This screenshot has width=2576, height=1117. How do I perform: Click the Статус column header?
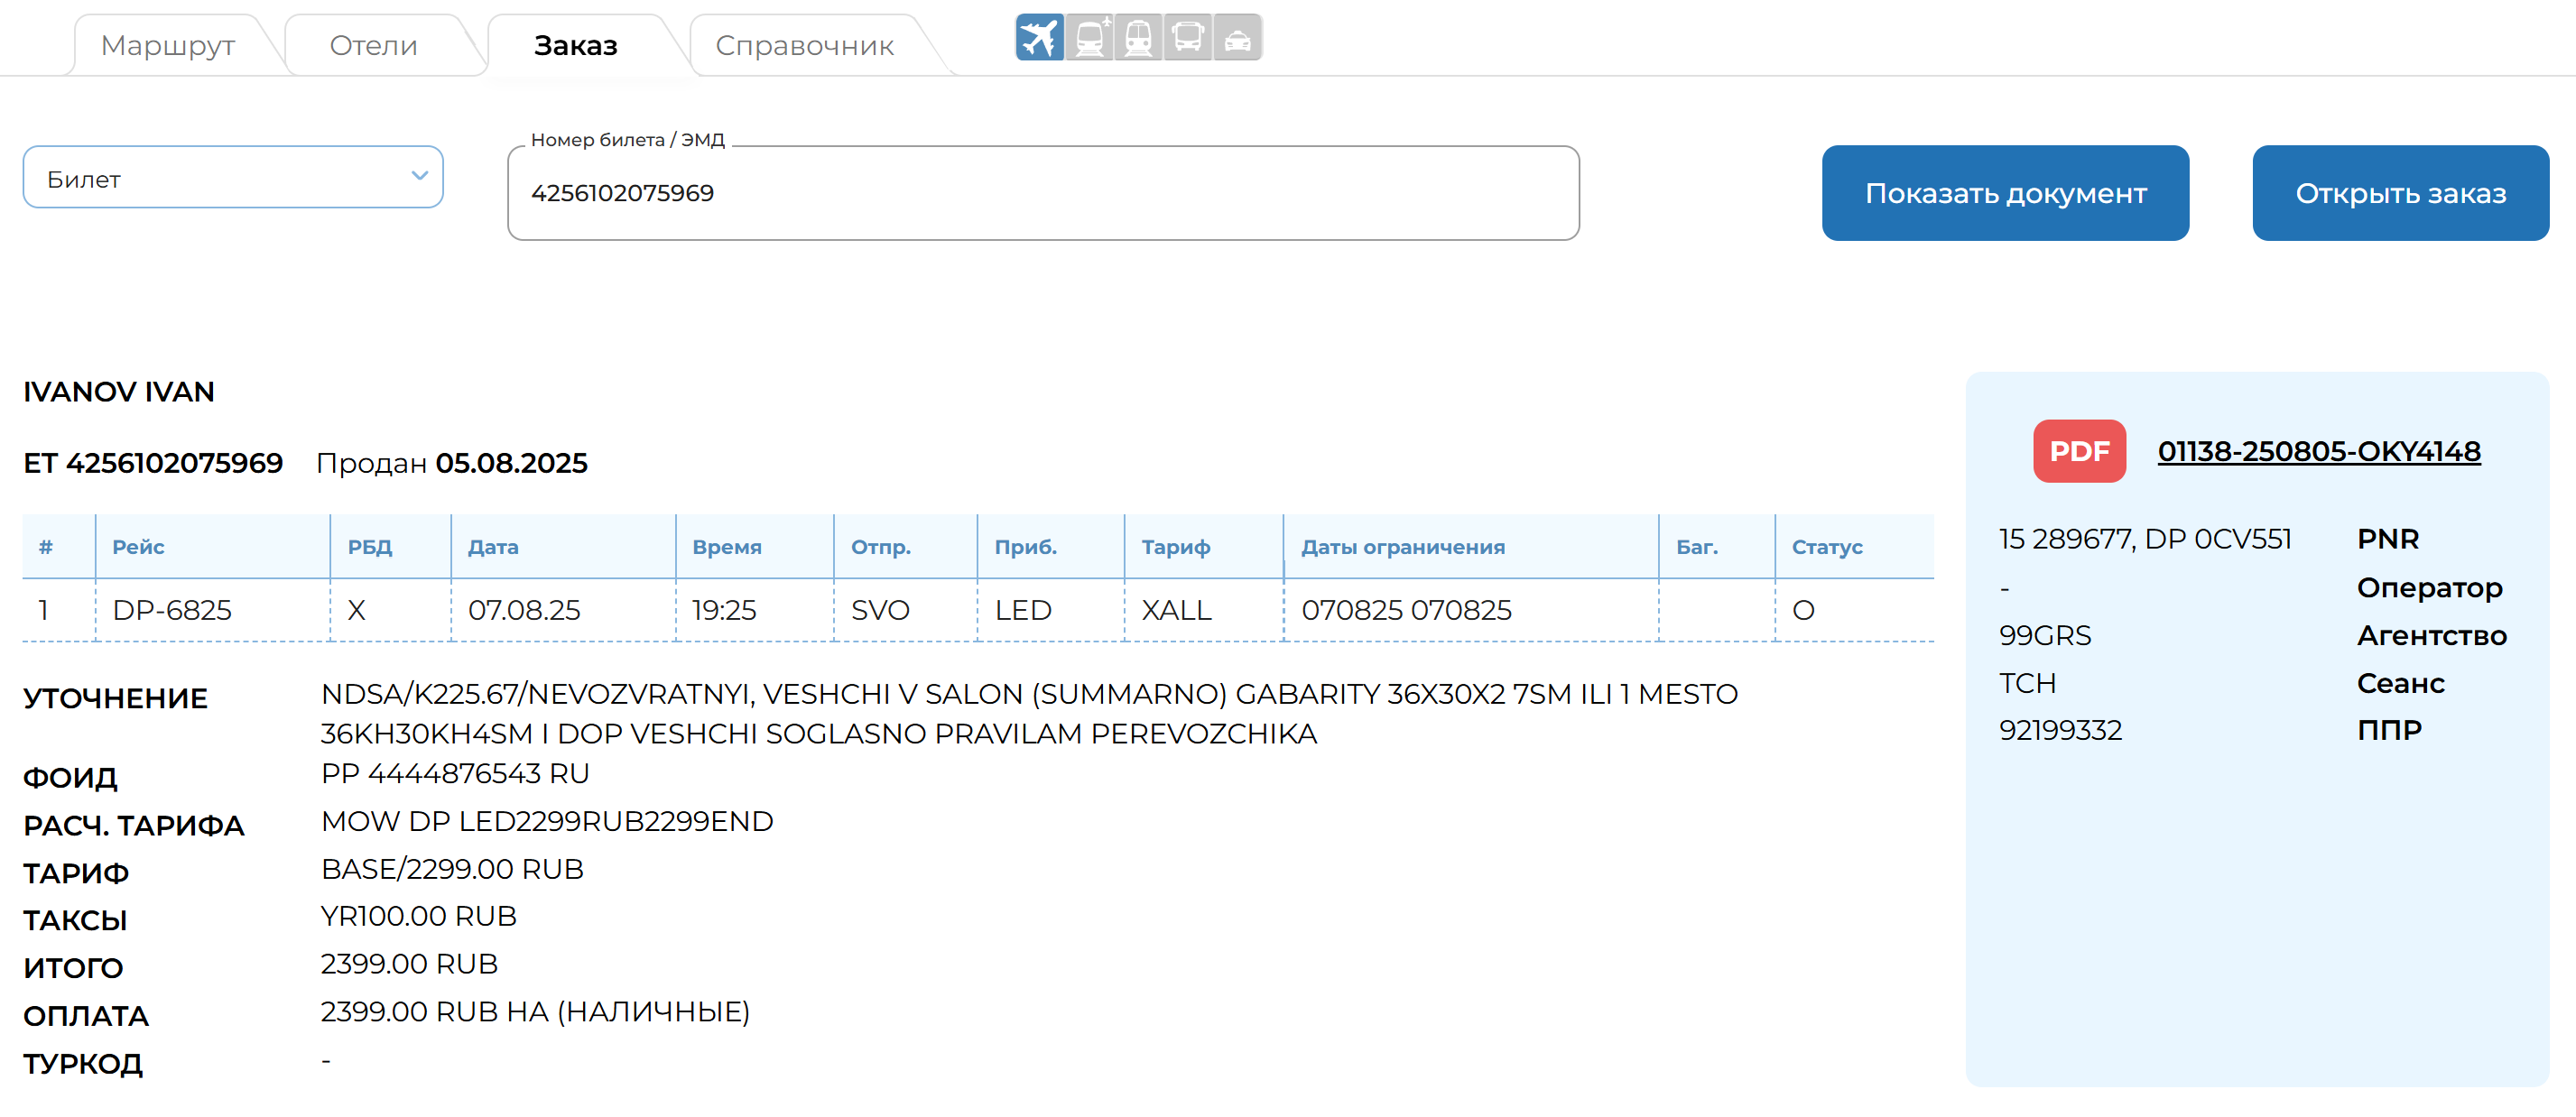click(1826, 547)
